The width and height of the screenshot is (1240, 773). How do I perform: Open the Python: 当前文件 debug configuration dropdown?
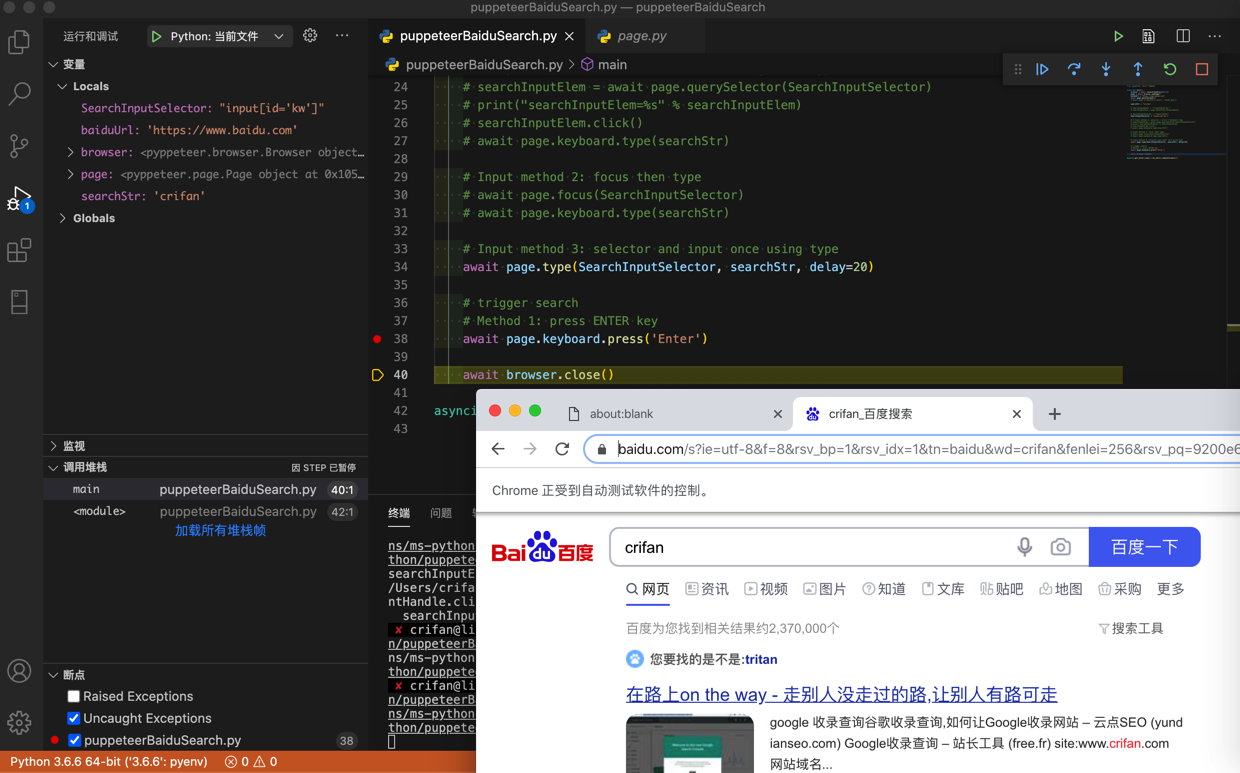tap(217, 36)
